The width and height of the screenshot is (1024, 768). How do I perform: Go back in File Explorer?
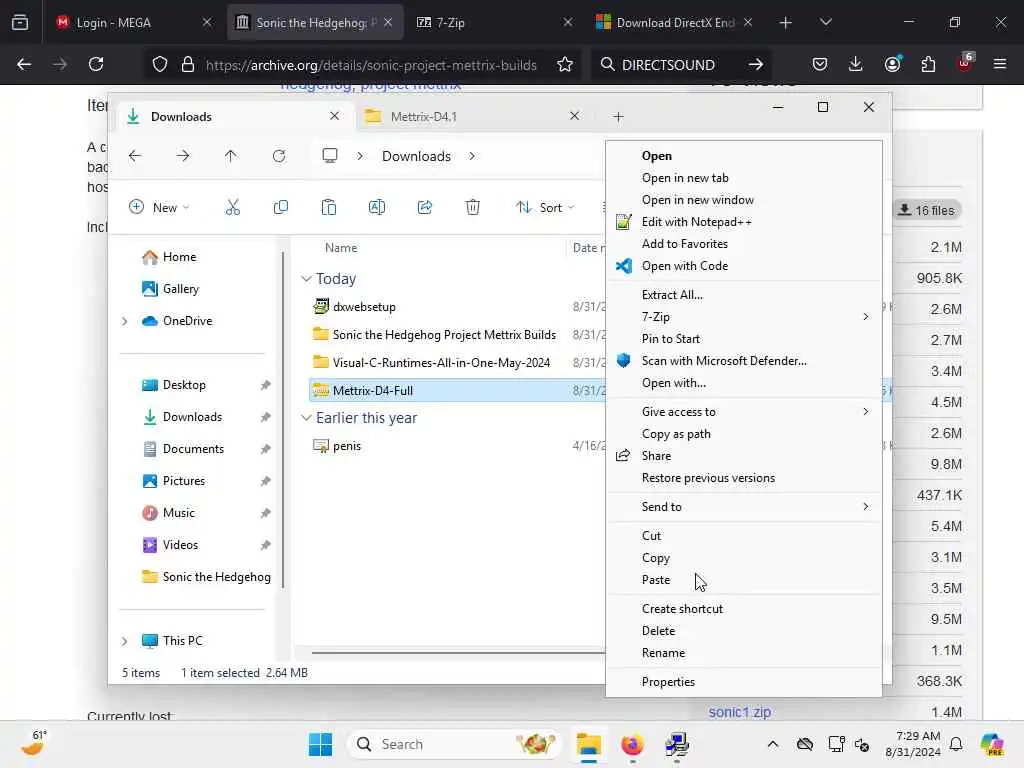coord(135,156)
